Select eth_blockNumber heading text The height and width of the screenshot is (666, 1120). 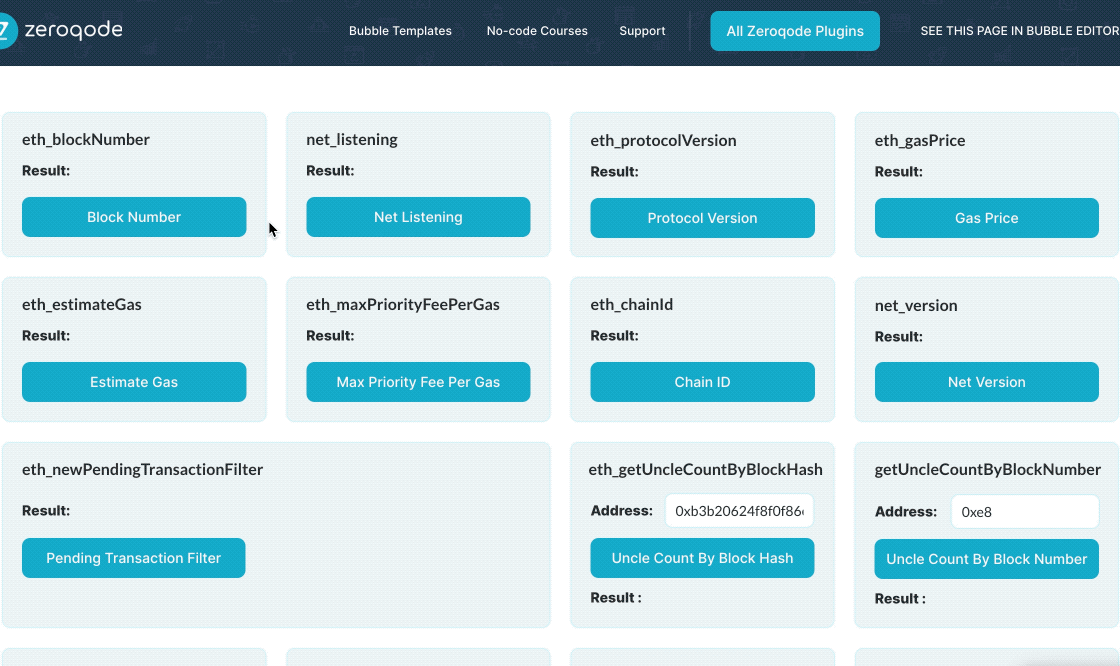86,139
